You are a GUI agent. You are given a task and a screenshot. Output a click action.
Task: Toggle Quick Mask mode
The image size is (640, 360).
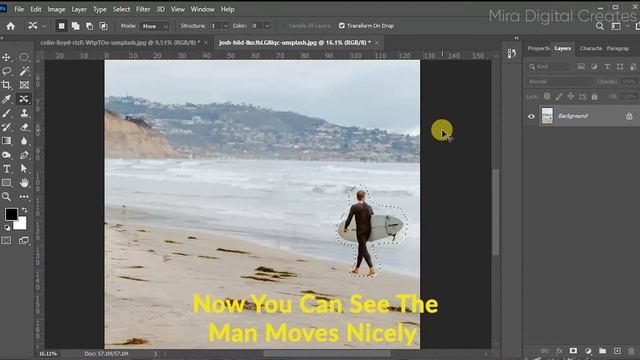click(x=7, y=240)
